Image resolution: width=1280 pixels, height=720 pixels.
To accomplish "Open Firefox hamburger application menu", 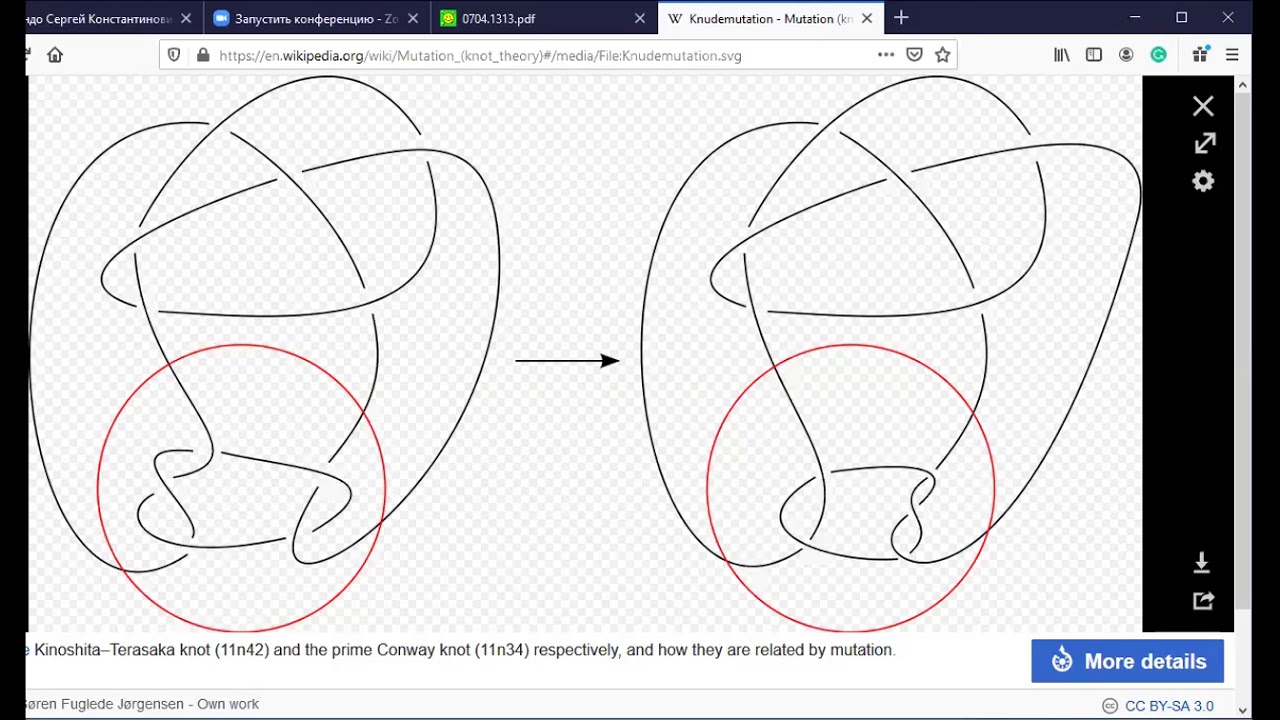I will coord(1232,55).
